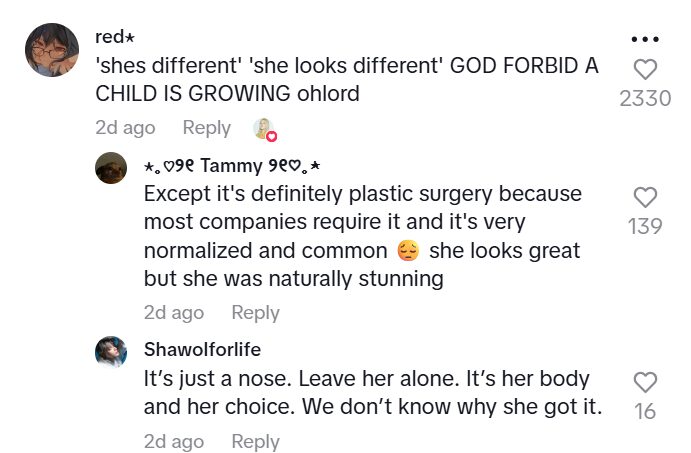Click the '2d ago' timestamp under red's comment
The height and width of the screenshot is (453, 691).
coord(125,128)
